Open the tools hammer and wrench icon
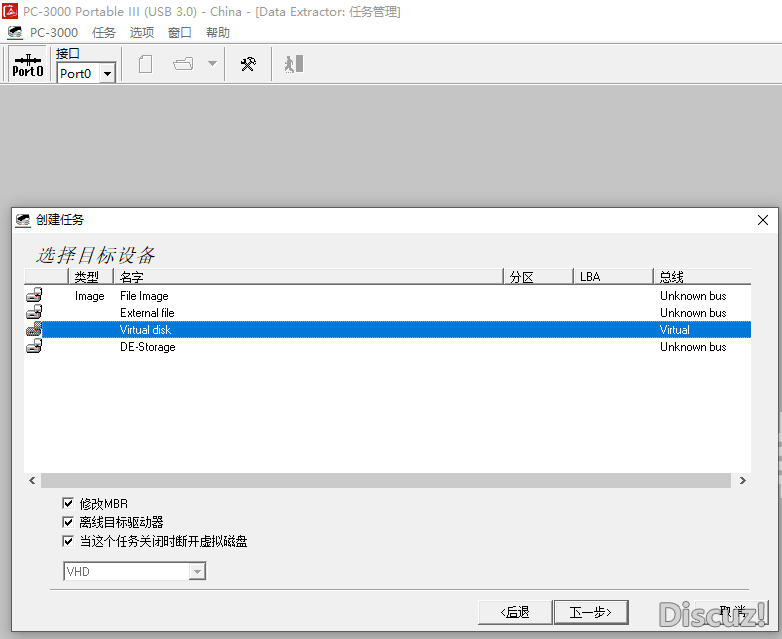The width and height of the screenshot is (782, 639). tap(248, 64)
